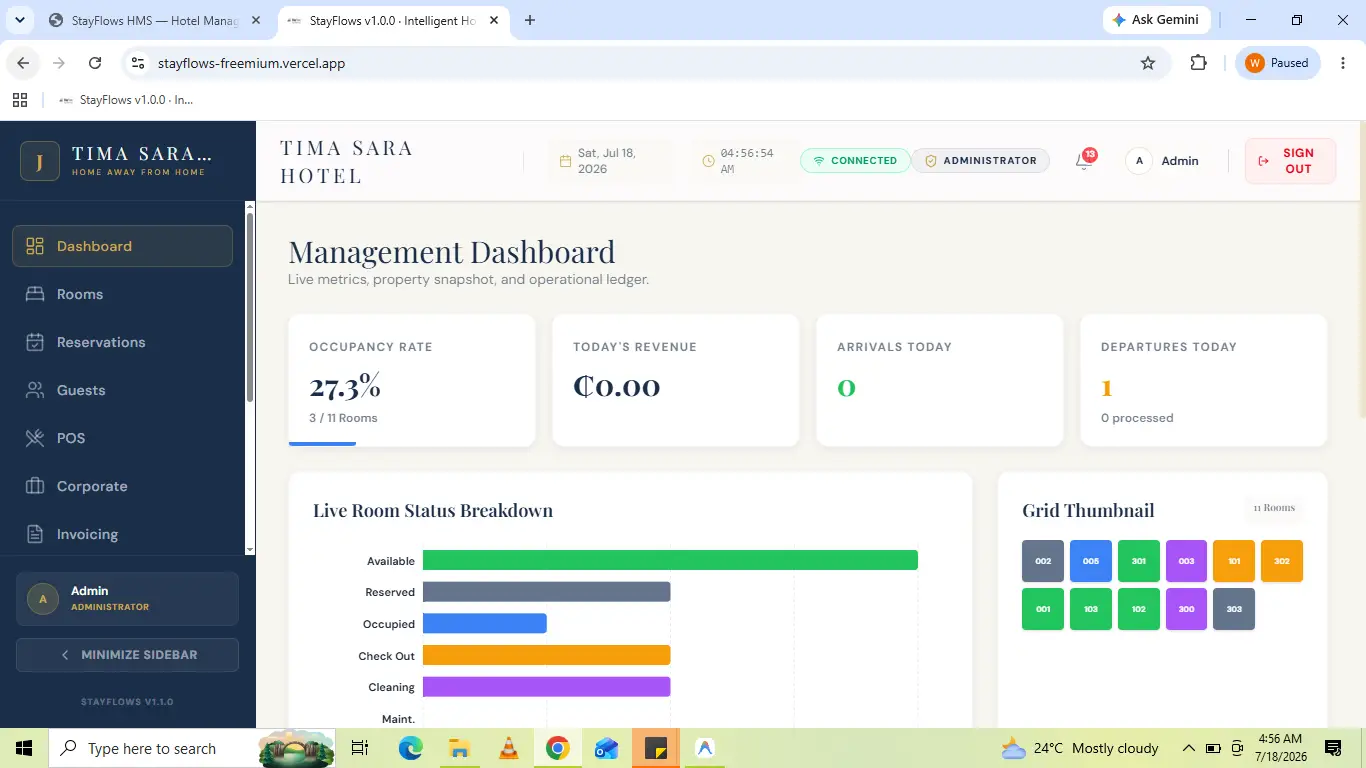Click the Admin avatar in the header

tap(1139, 161)
